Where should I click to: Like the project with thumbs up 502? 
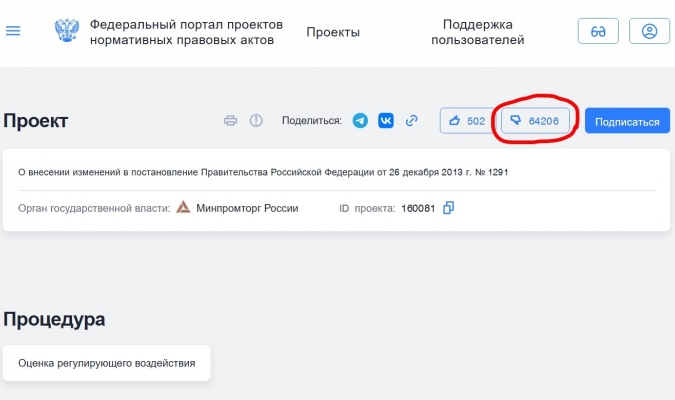pyautogui.click(x=467, y=121)
